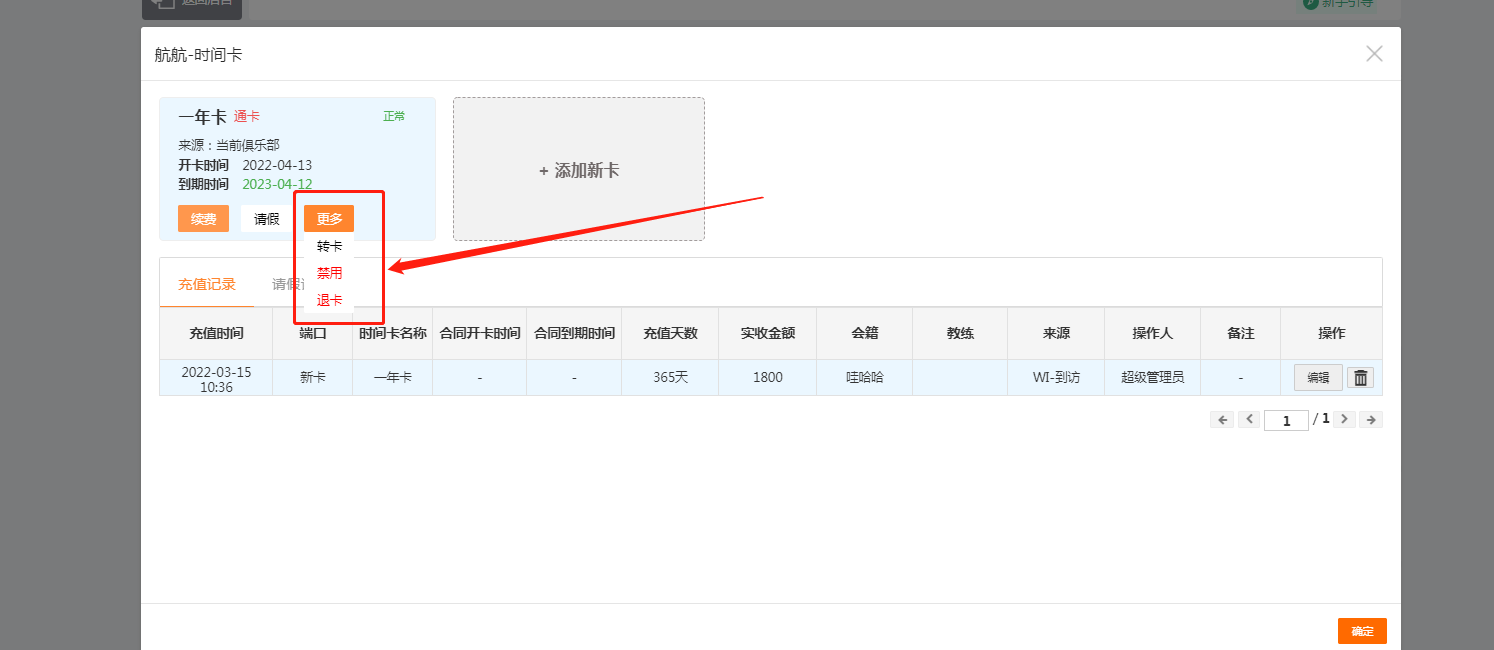The width and height of the screenshot is (1494, 650).
Task: Jump to last page arrow
Action: [x=1371, y=420]
